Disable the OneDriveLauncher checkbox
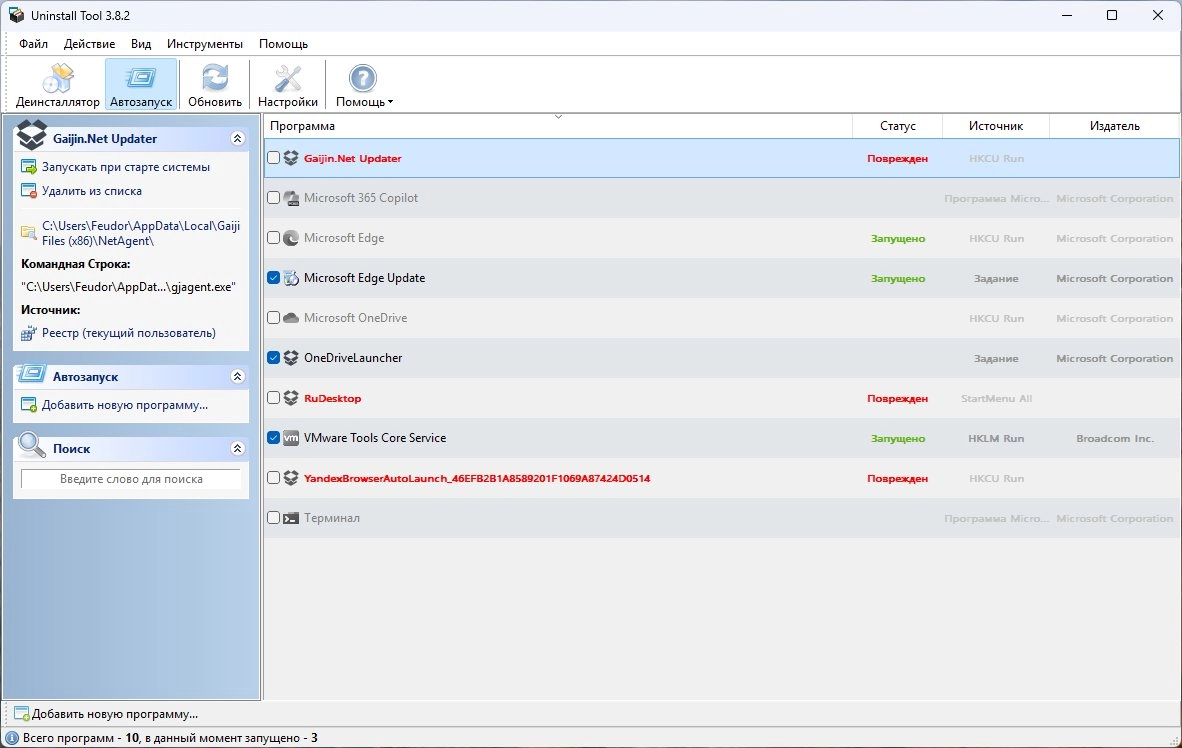This screenshot has width=1182, height=748. (x=274, y=357)
